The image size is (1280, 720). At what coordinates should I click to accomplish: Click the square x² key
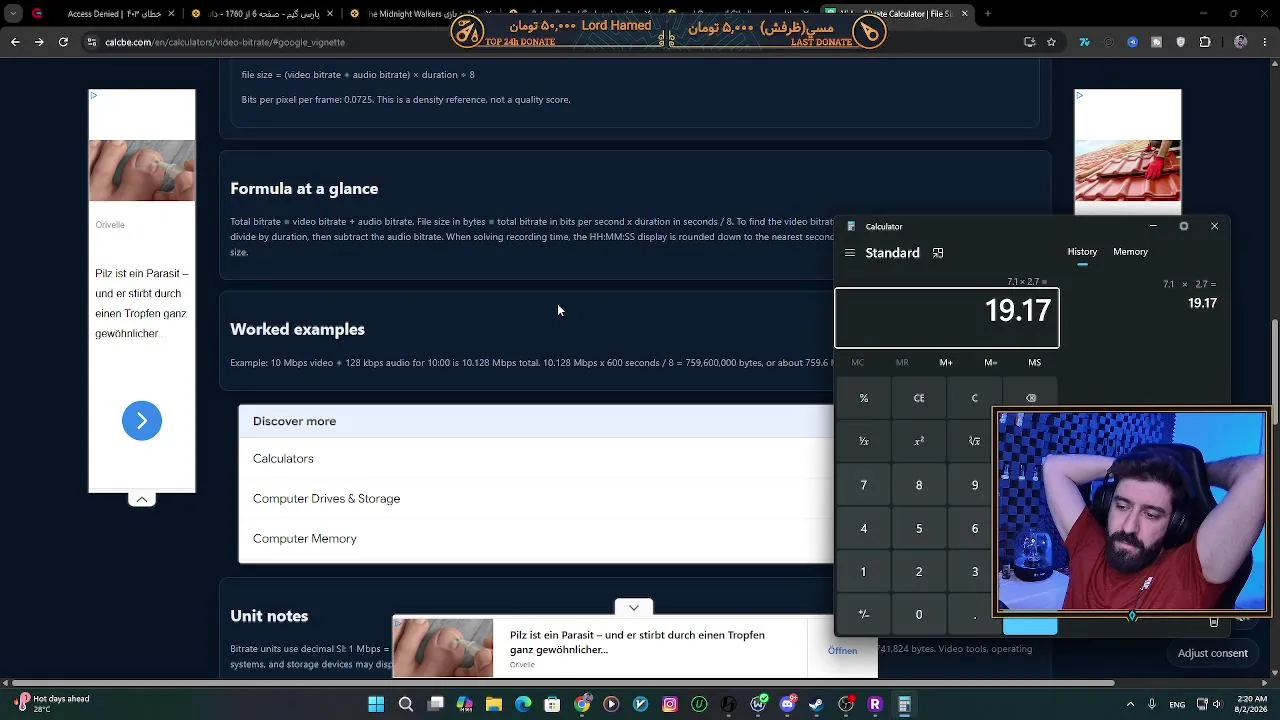919,441
